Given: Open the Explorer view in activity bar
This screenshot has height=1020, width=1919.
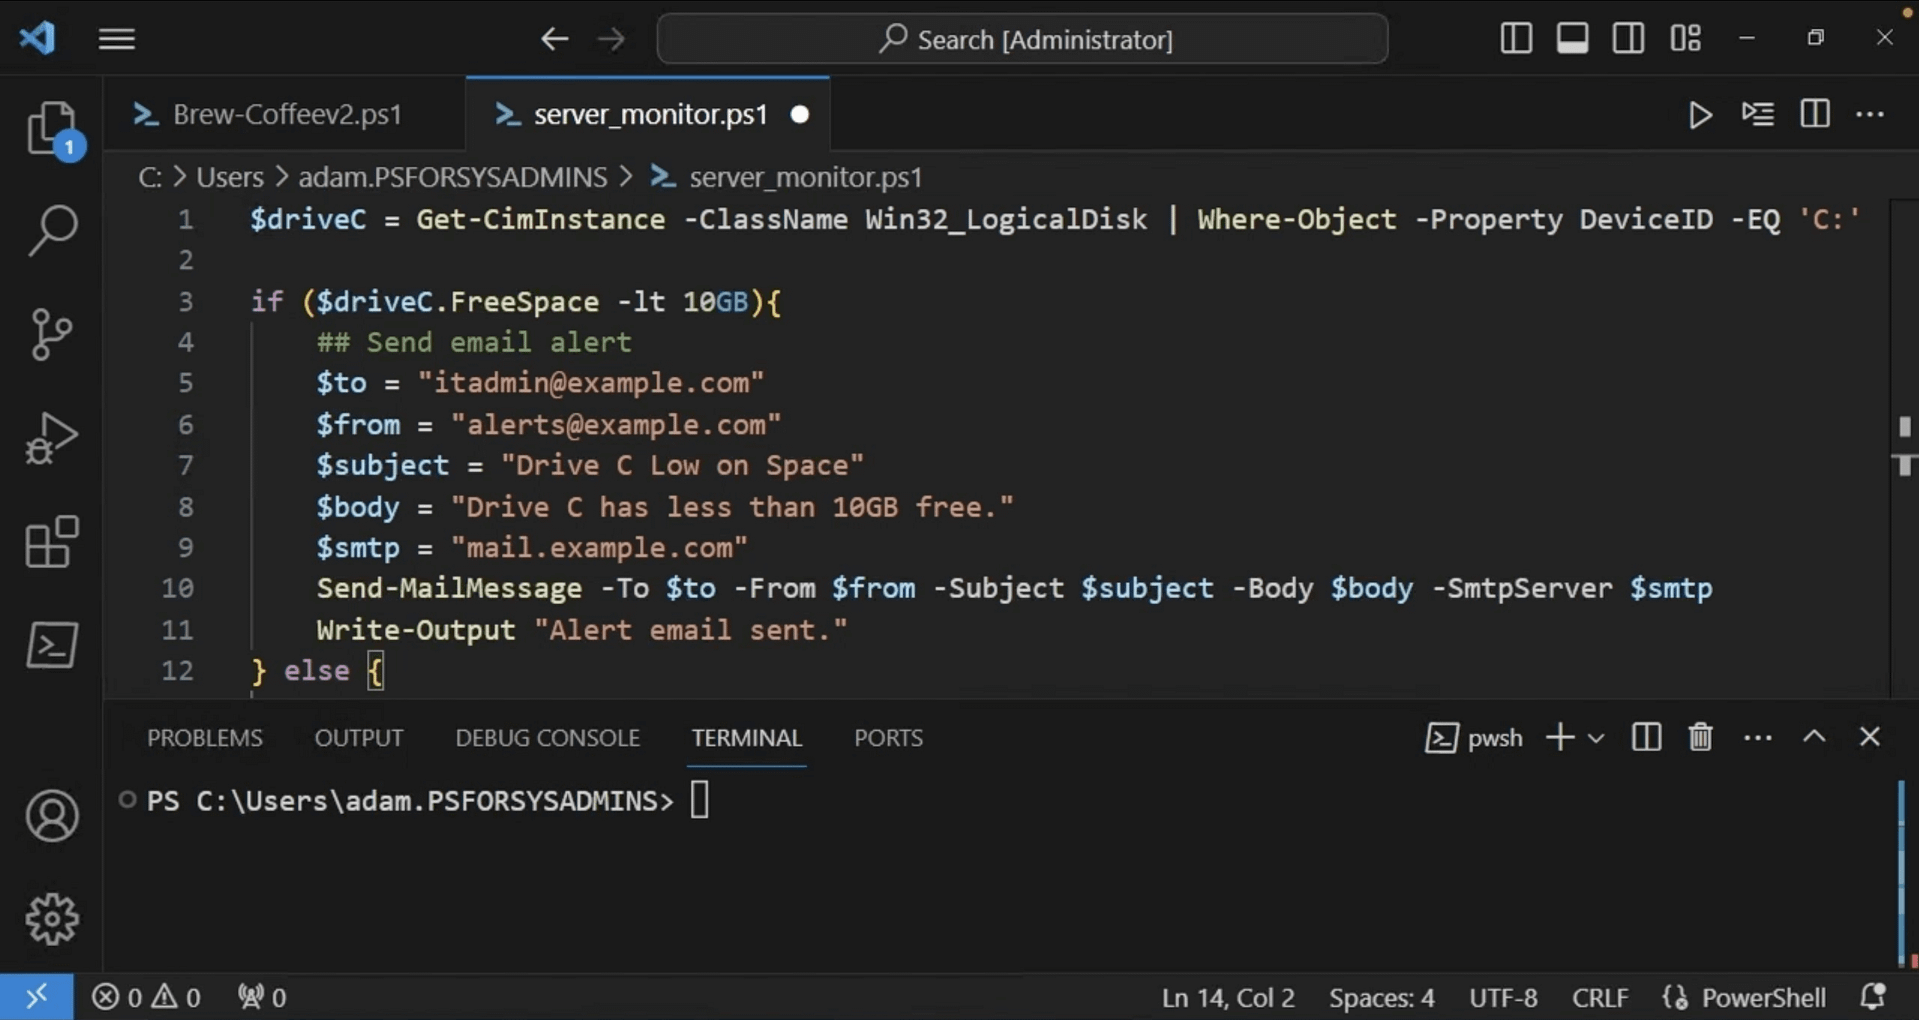Looking at the screenshot, I should tap(52, 128).
